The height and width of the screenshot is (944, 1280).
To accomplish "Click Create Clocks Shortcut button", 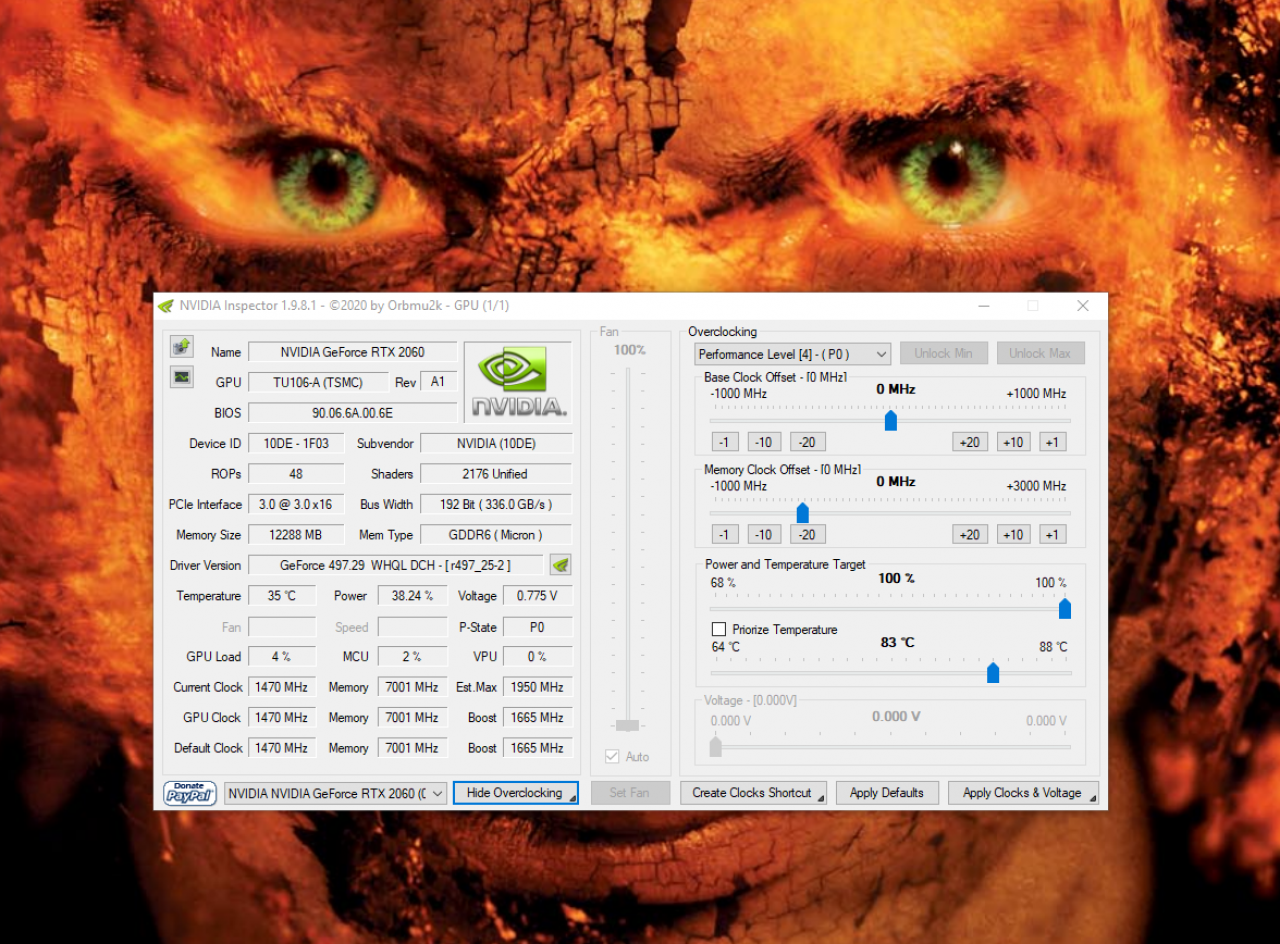I will tap(753, 793).
